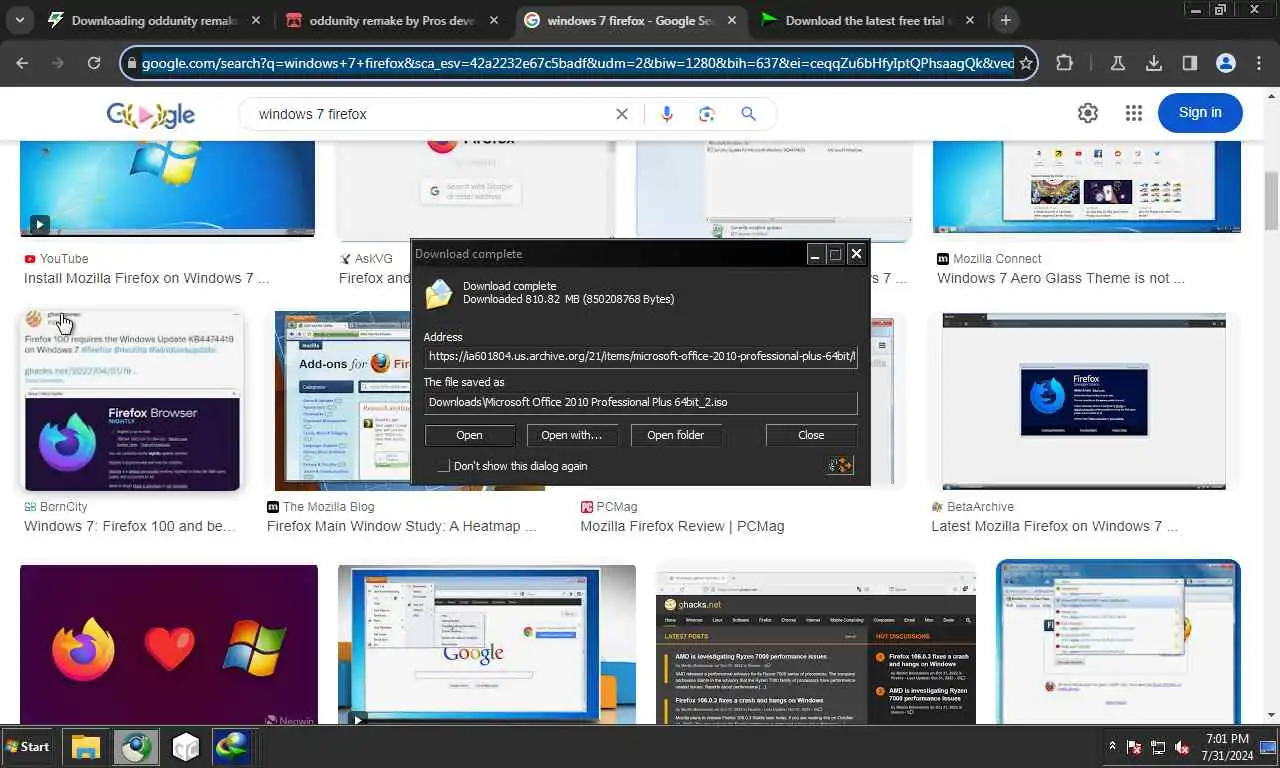1280x768 pixels.
Task: Open the white cube app on taskbar
Action: tap(185, 747)
